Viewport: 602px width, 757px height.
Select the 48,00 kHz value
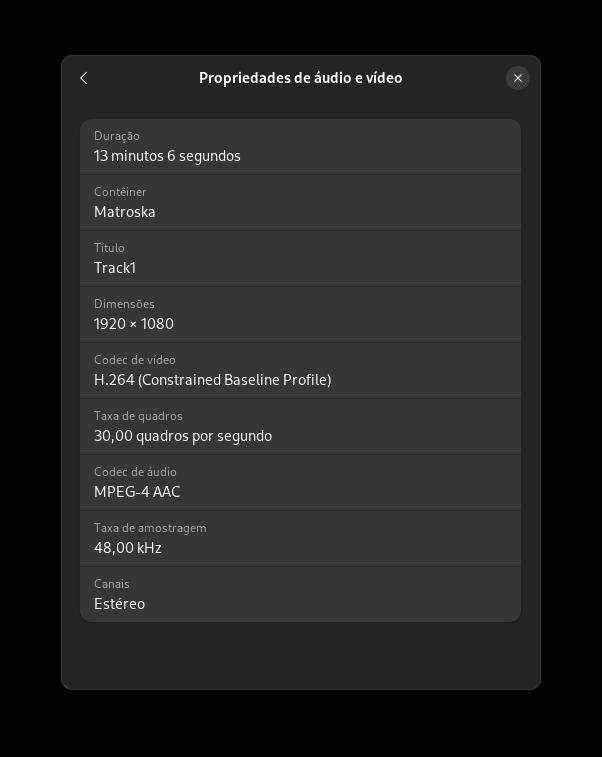[x=128, y=548]
